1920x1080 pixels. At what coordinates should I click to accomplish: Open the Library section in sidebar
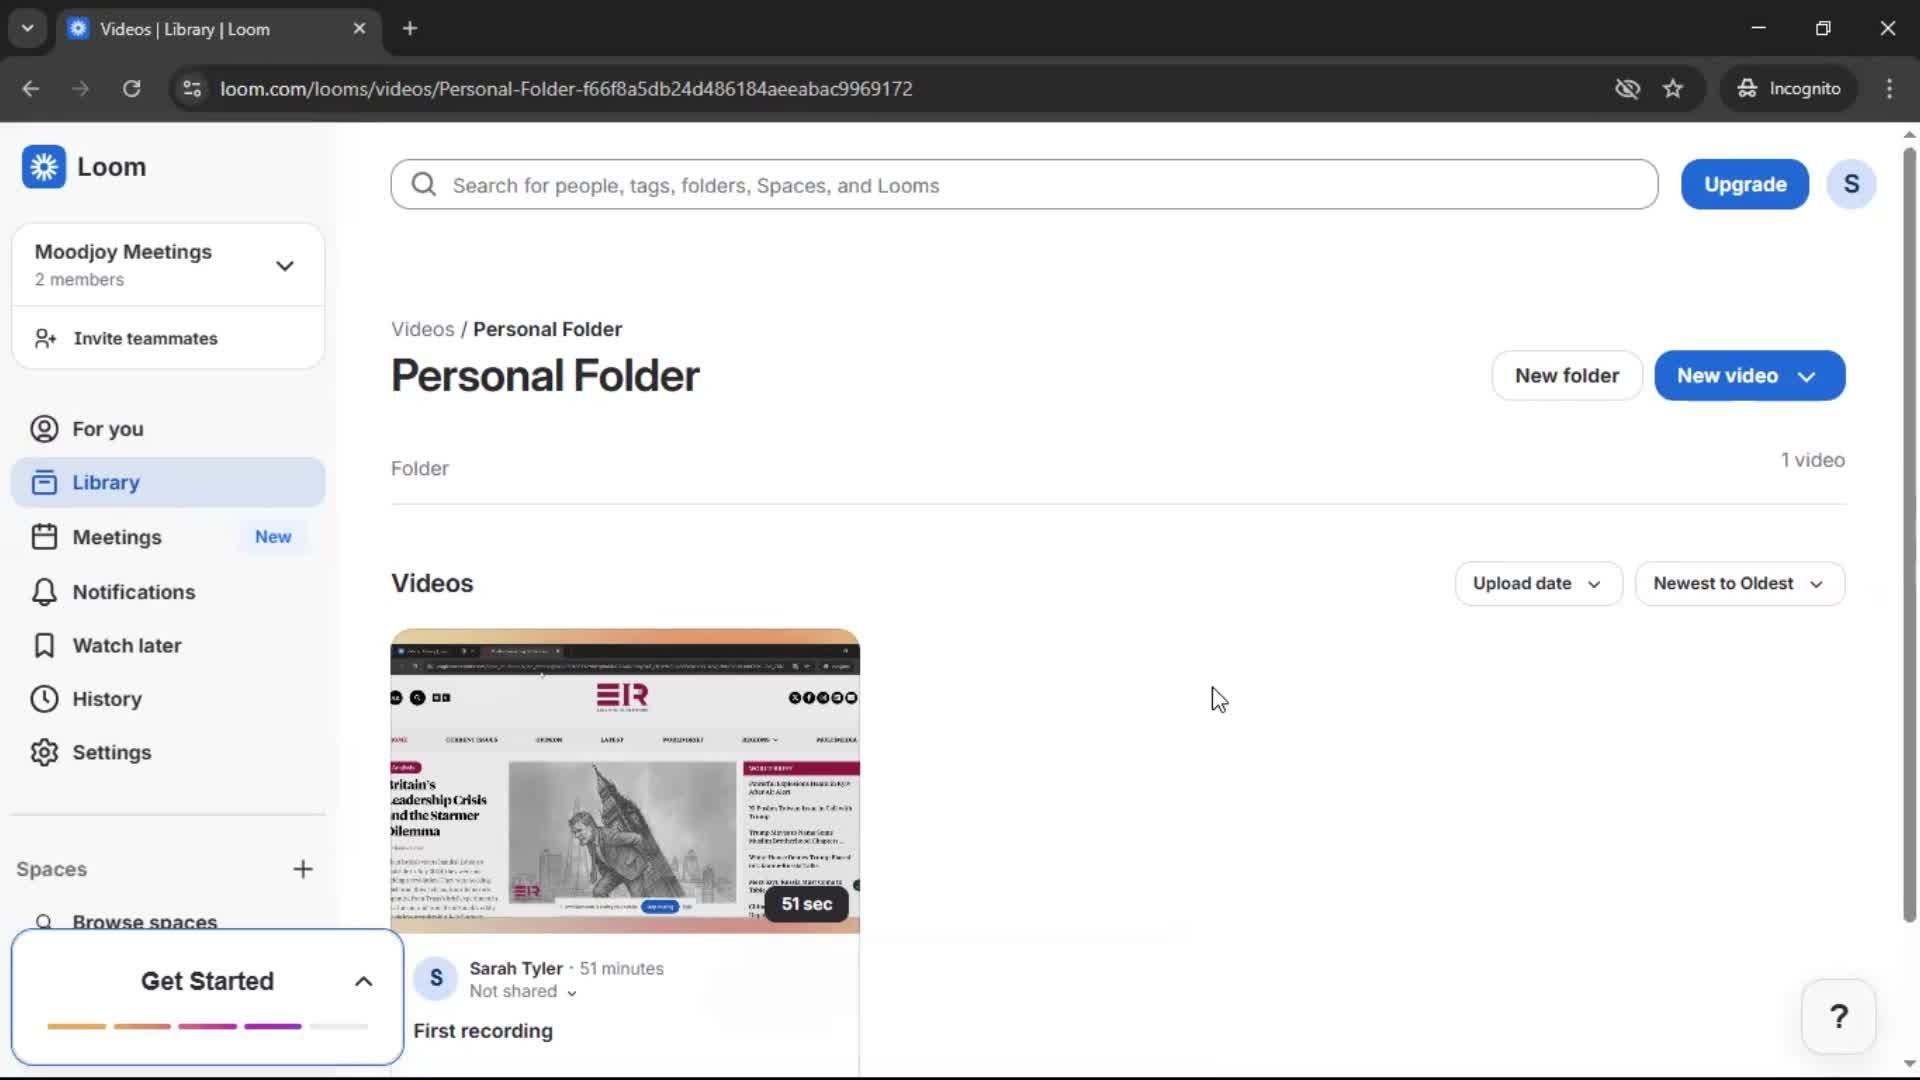click(108, 482)
